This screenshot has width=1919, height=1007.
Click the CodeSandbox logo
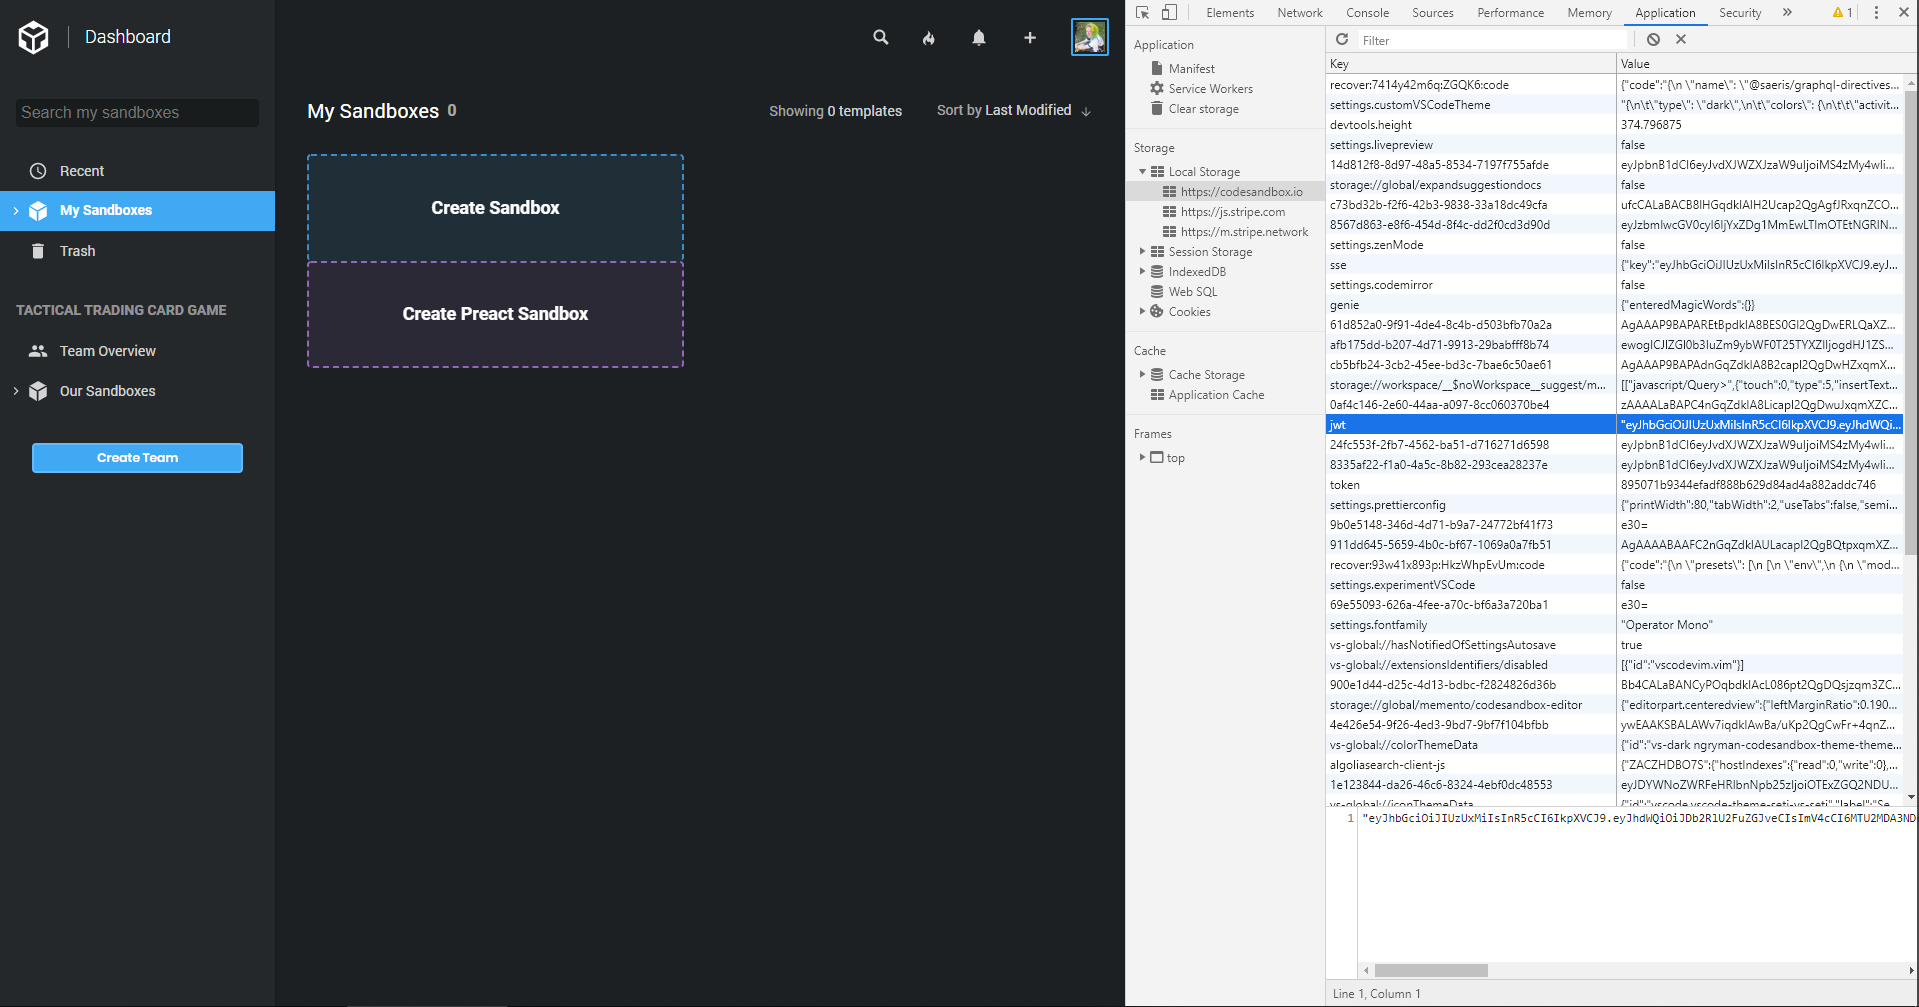tap(34, 37)
